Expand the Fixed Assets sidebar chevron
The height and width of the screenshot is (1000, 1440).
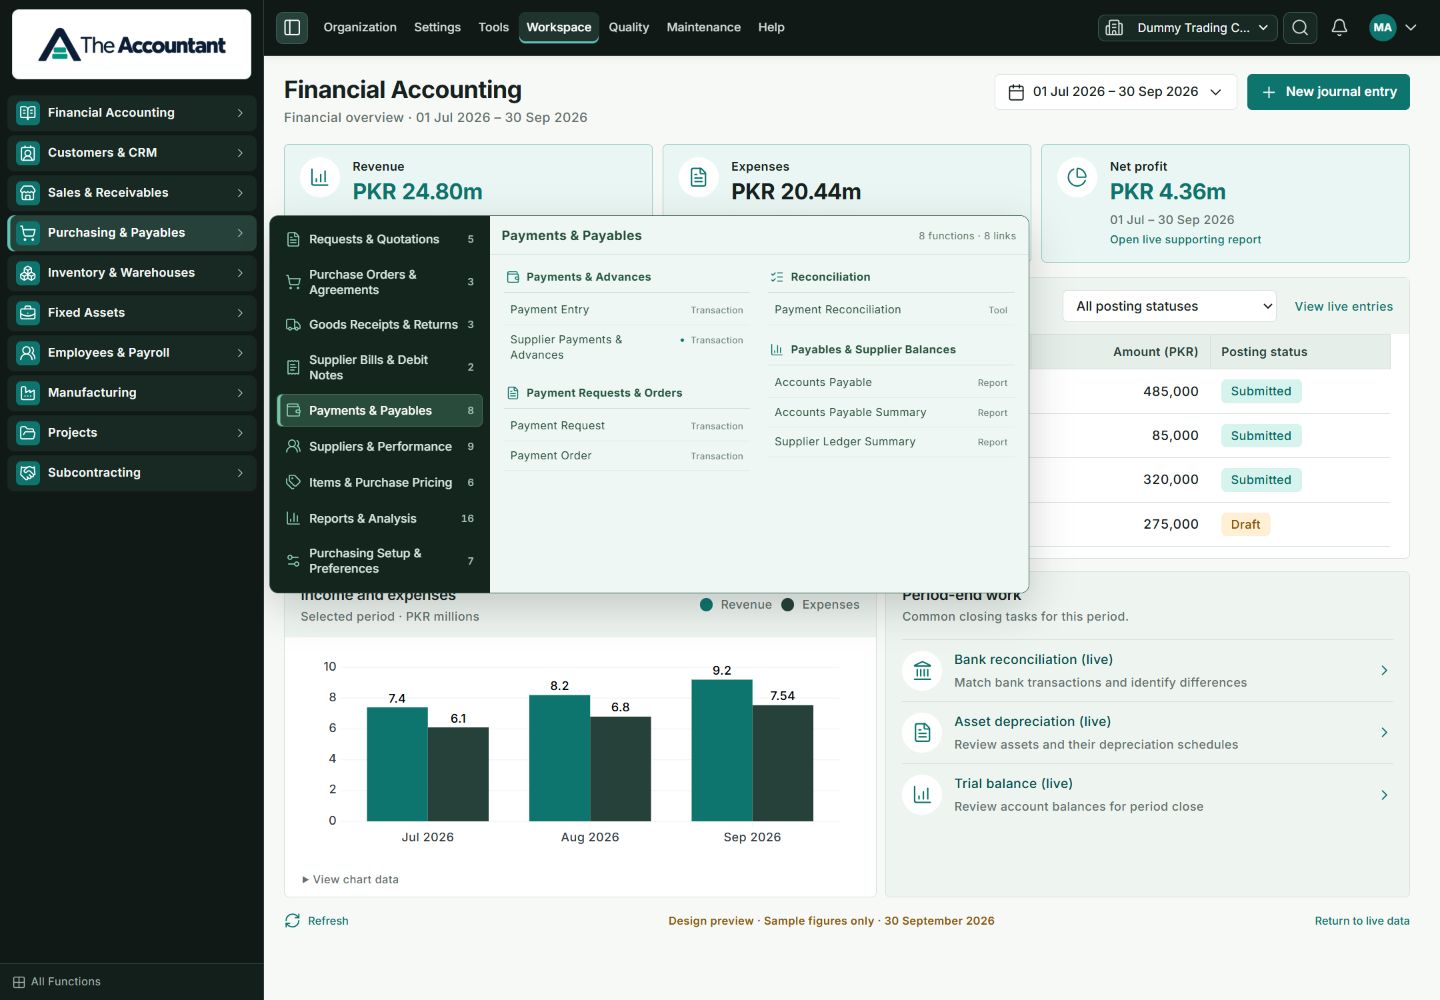(240, 313)
